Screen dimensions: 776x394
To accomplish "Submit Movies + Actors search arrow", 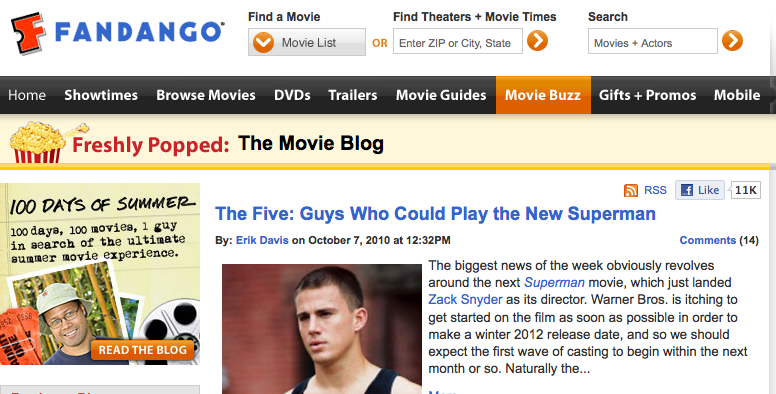I will point(732,41).
